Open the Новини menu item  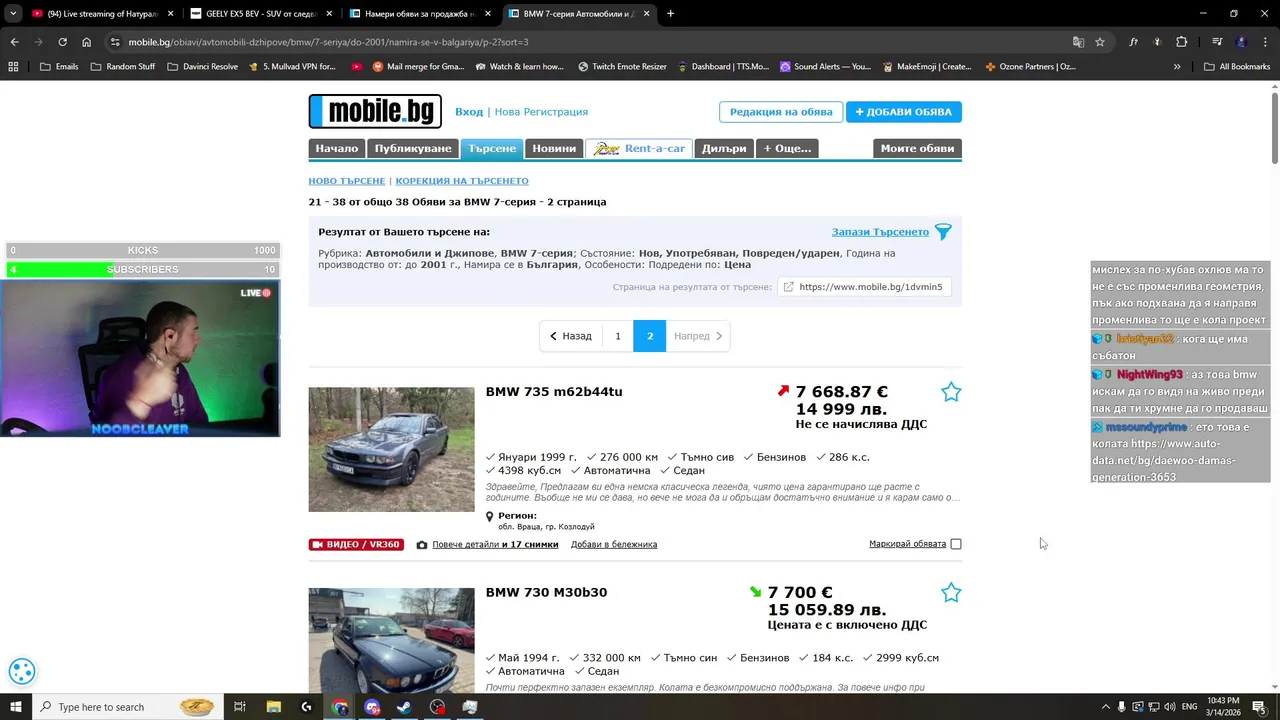point(554,148)
